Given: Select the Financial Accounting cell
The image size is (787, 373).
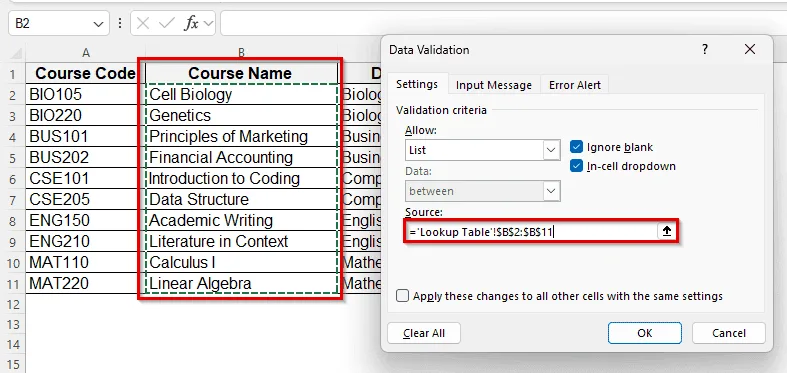Looking at the screenshot, I should click(241, 158).
